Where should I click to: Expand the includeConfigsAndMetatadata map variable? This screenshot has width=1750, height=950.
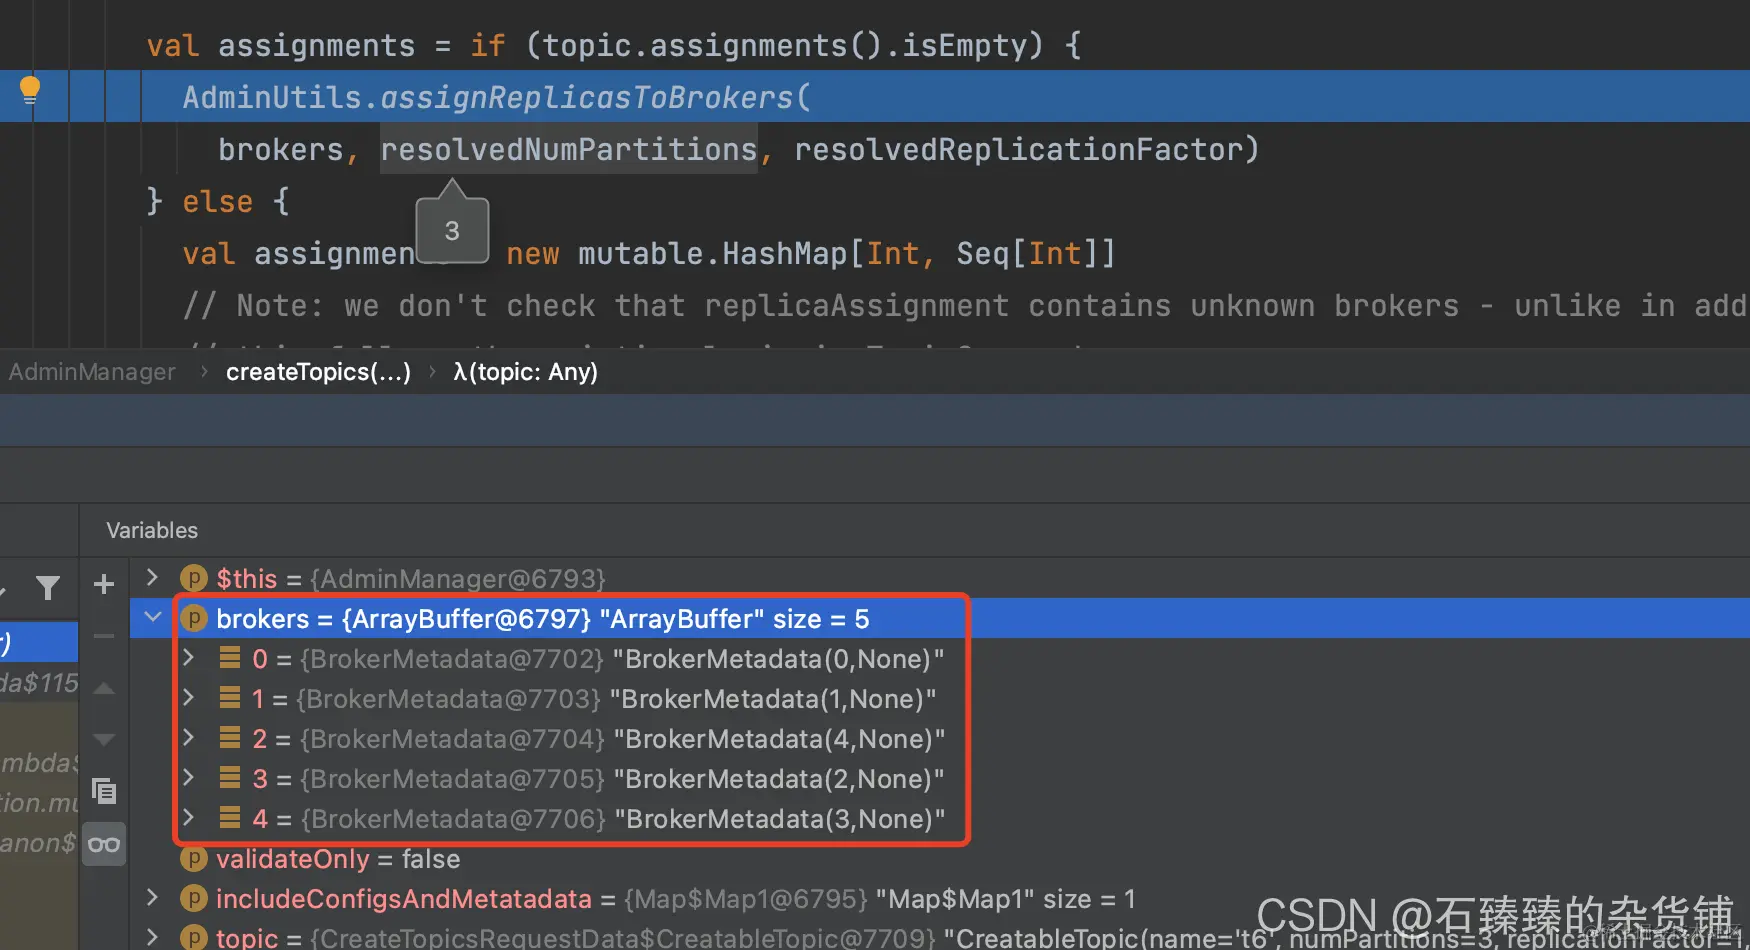[152, 897]
